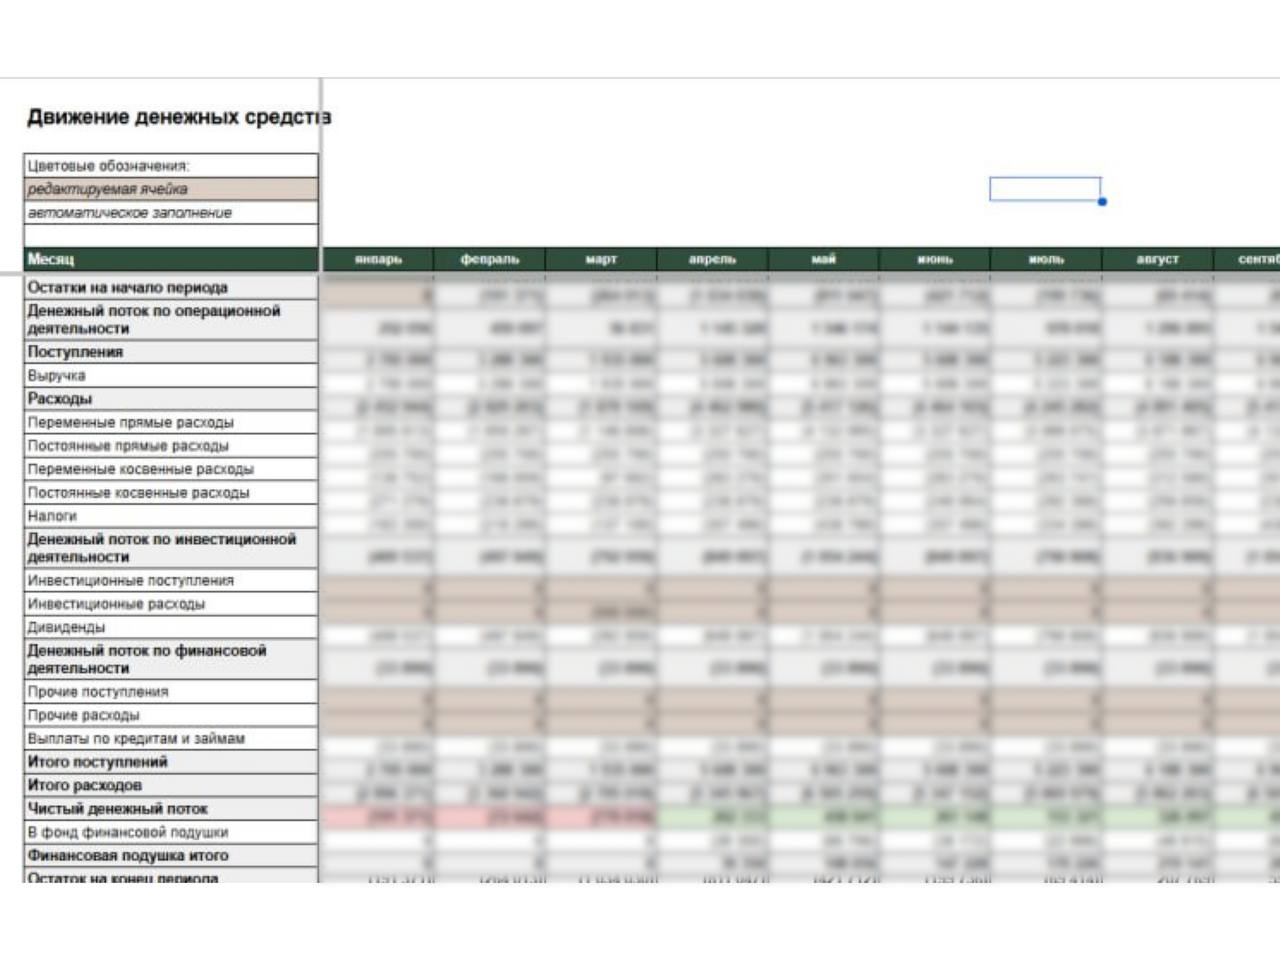Select "Выплаты по кредитам и займам" label
The image size is (1280, 960).
click(171, 739)
